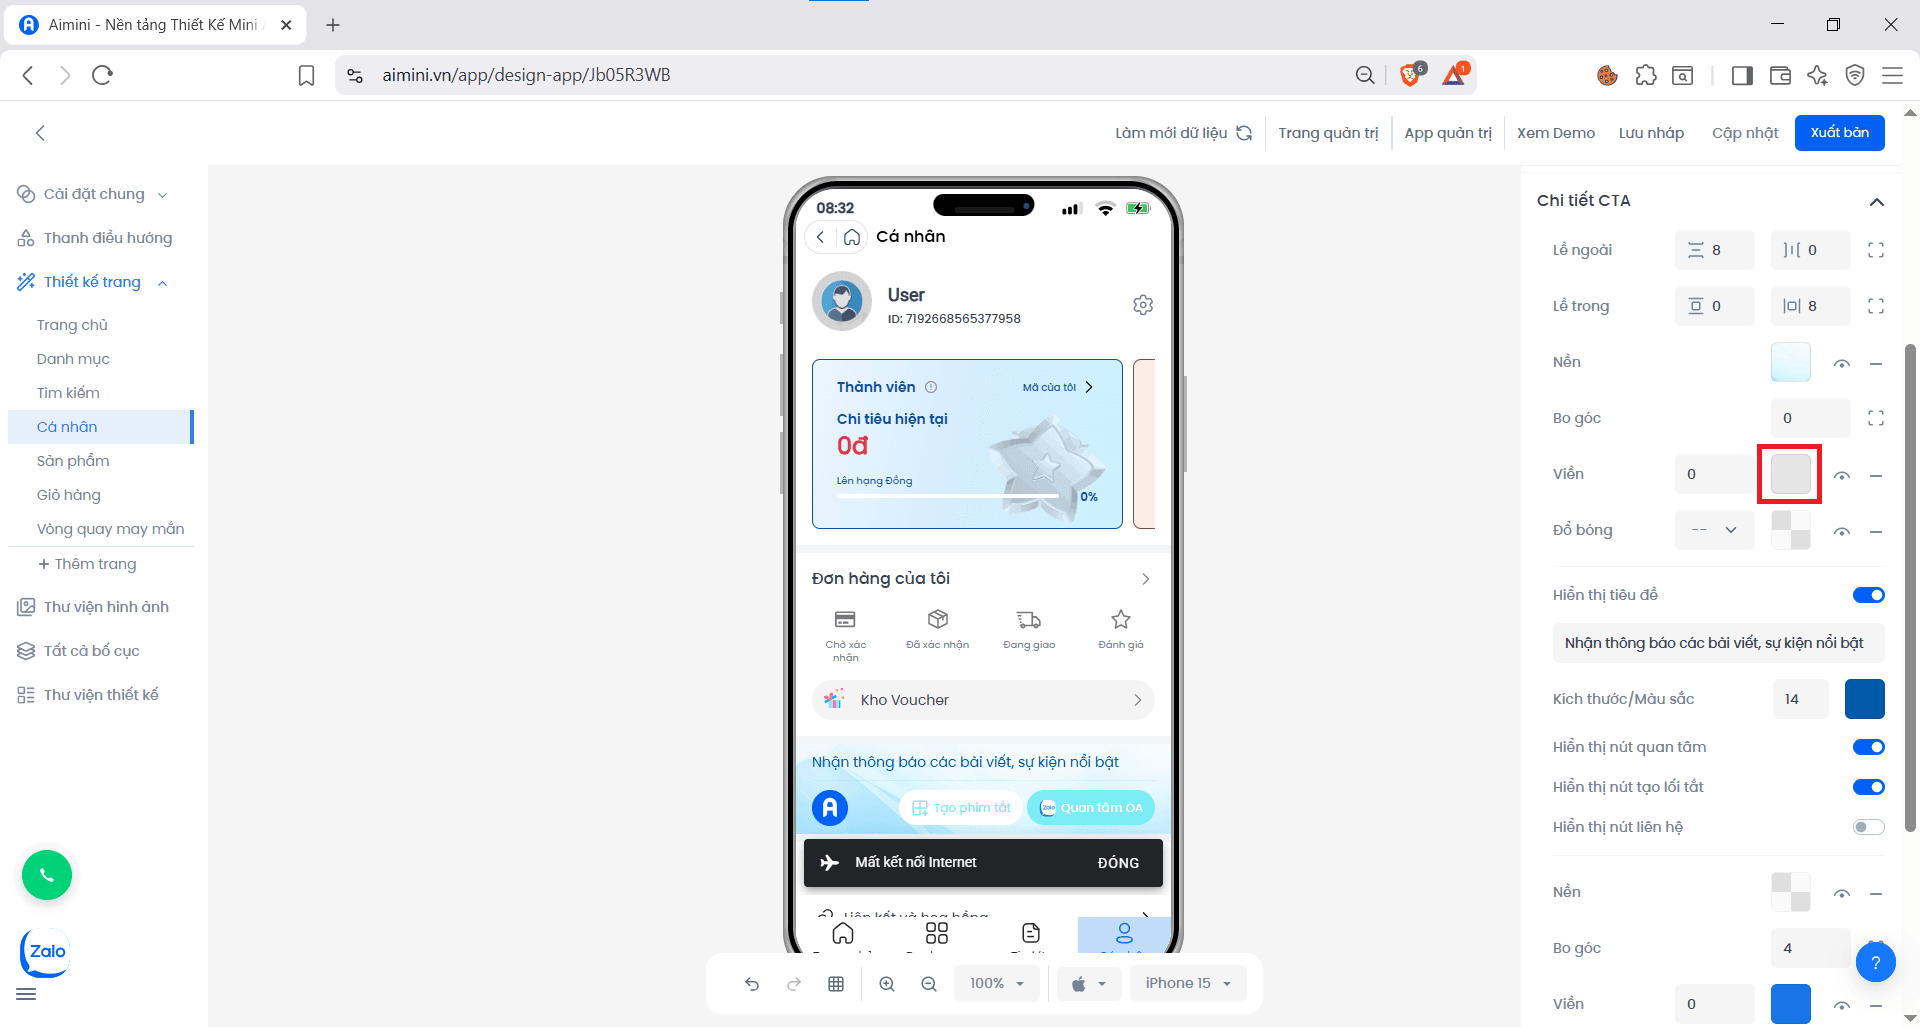
Task: Click the Làm mới dữ liệu refresh icon
Action: 1244,132
